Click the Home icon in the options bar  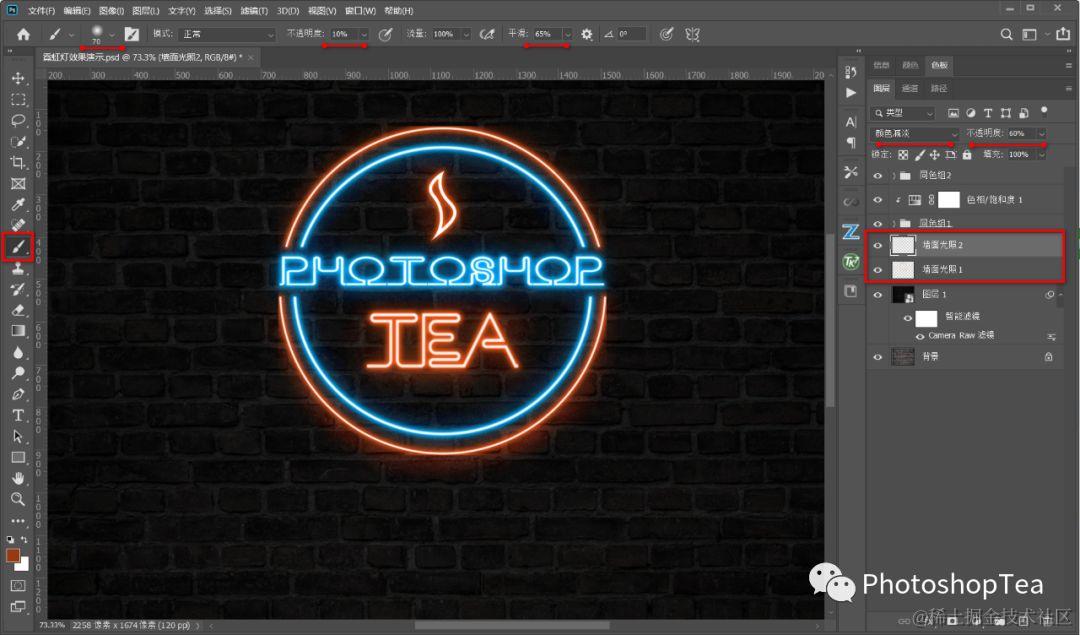(x=23, y=34)
